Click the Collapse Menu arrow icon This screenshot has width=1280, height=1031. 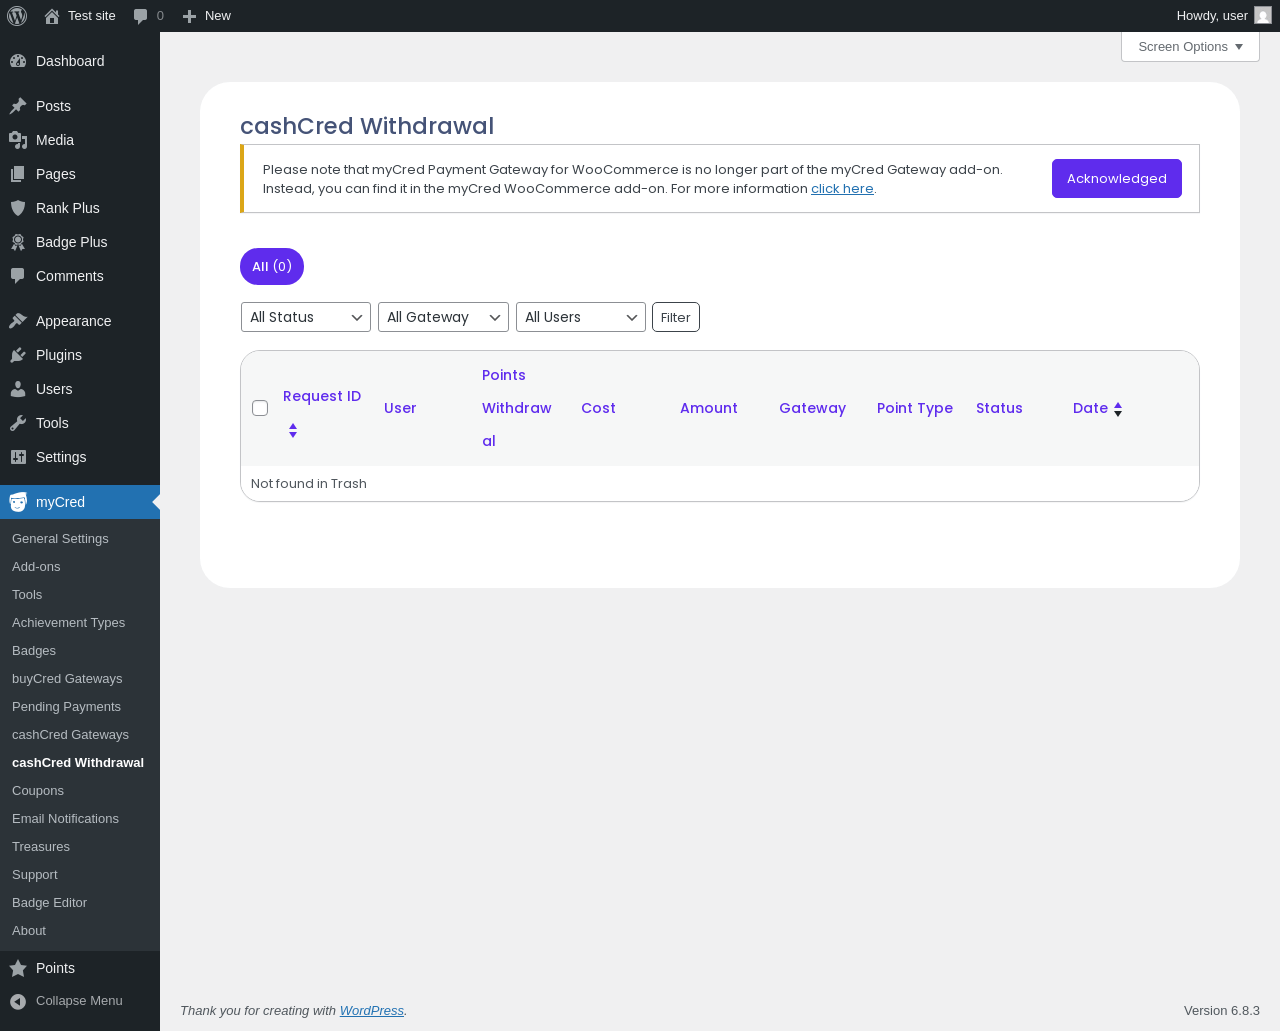18,1001
